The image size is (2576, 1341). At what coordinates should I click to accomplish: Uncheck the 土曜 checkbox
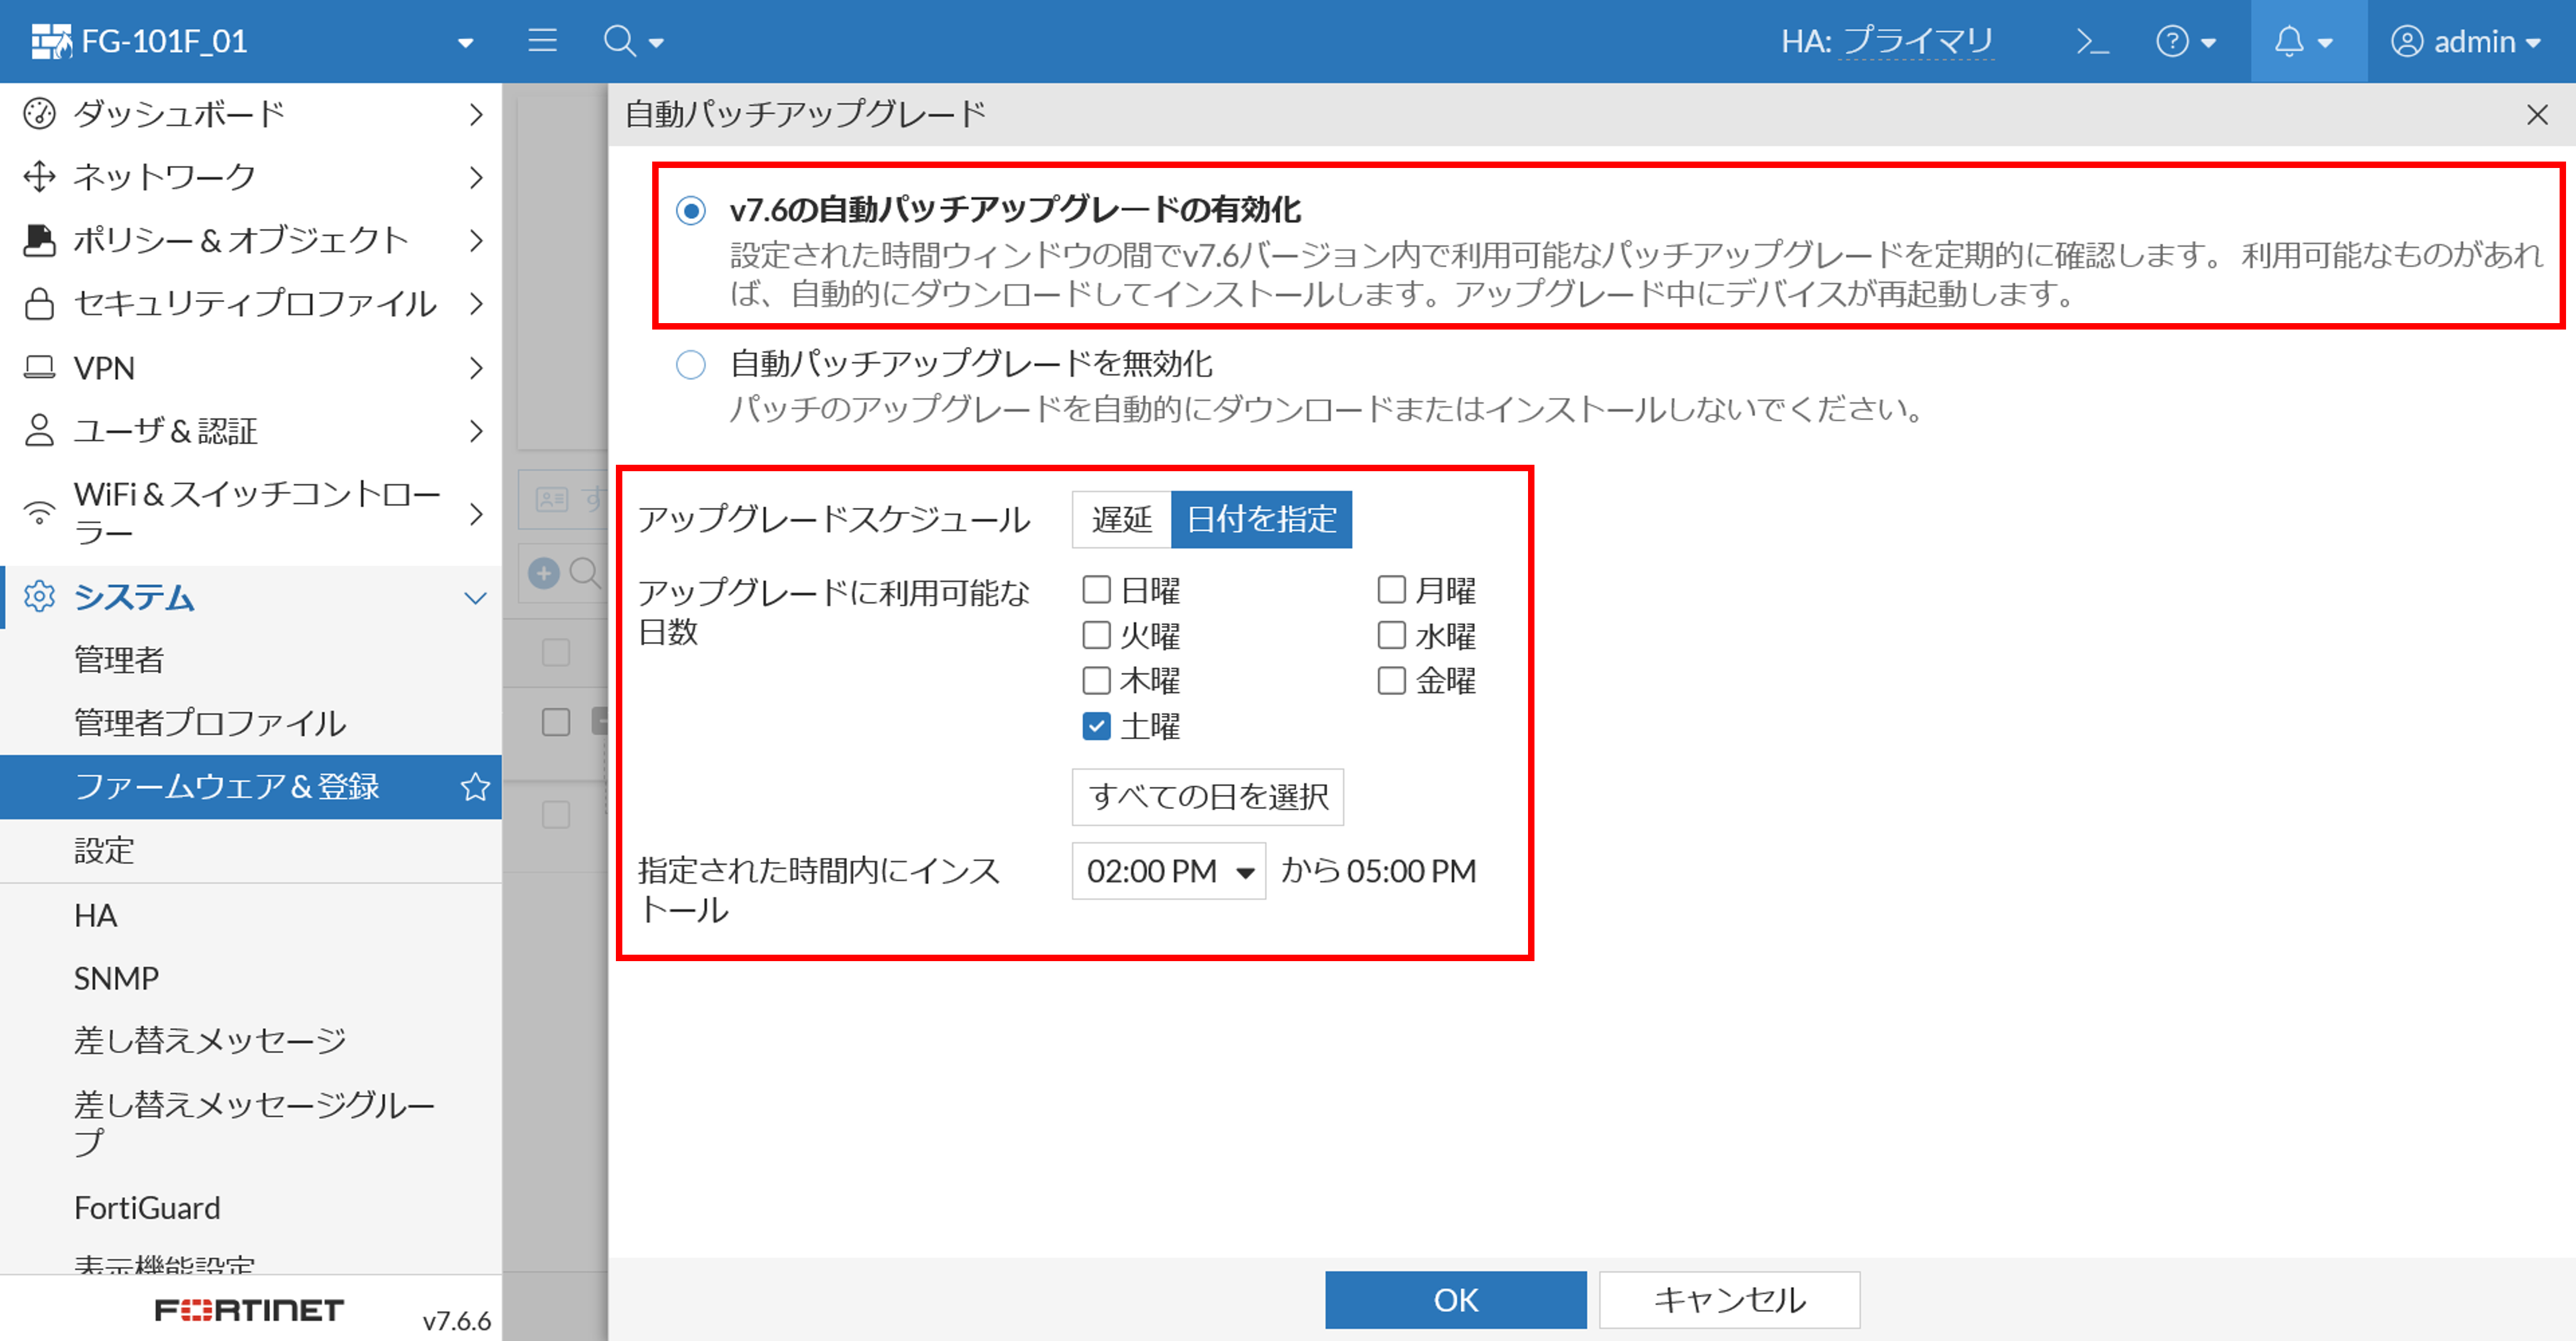click(x=1096, y=726)
